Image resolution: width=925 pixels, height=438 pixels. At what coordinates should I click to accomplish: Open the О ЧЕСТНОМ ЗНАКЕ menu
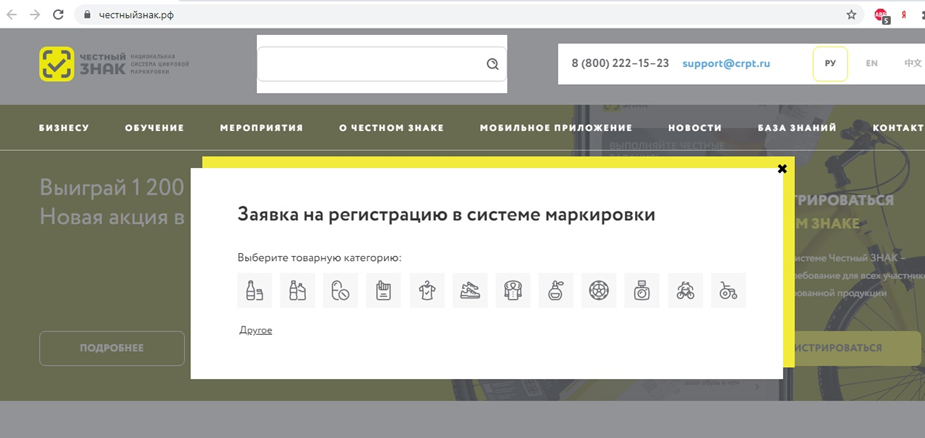(x=391, y=128)
